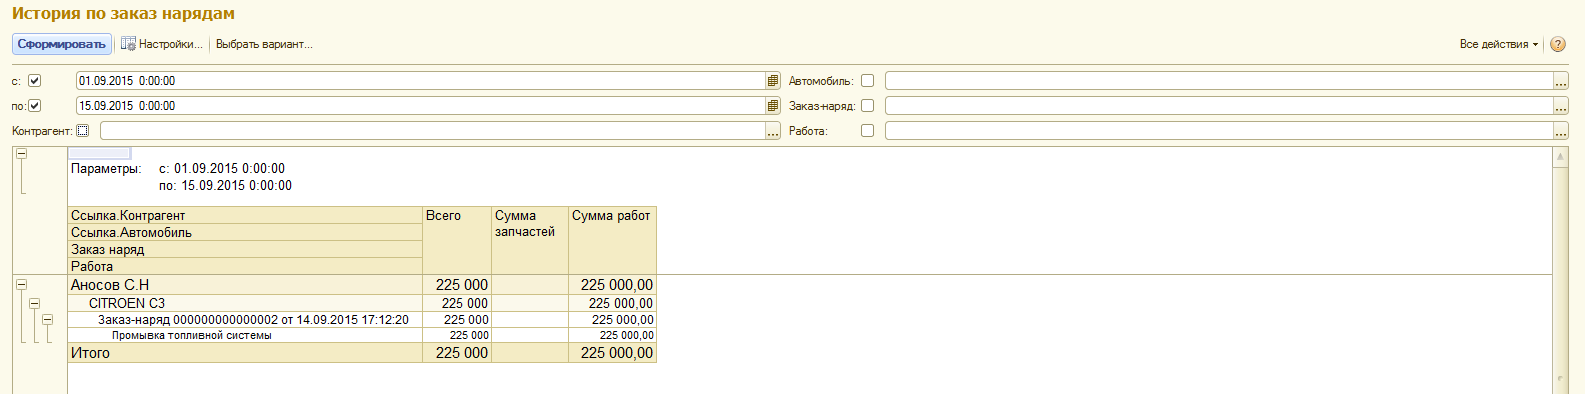Open Автомобиль selection ellipsis button
1585x394 pixels.
point(1561,81)
